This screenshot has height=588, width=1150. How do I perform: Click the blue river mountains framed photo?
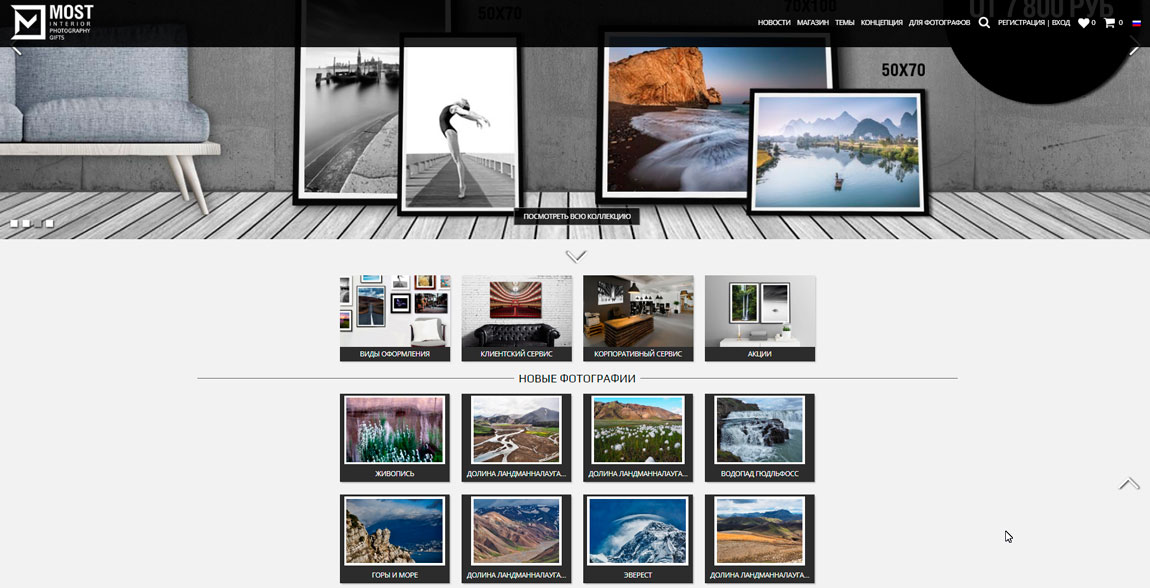(x=838, y=150)
